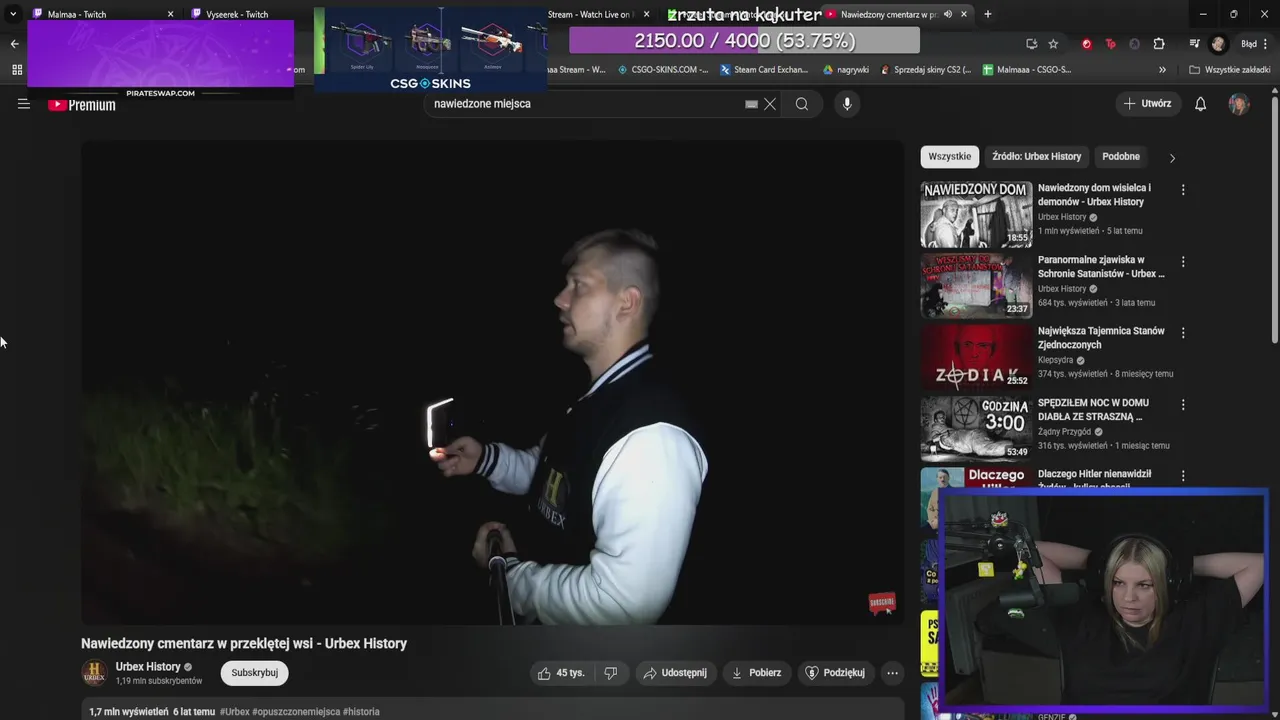
Task: Open YouTube notifications bell
Action: pyautogui.click(x=1201, y=104)
